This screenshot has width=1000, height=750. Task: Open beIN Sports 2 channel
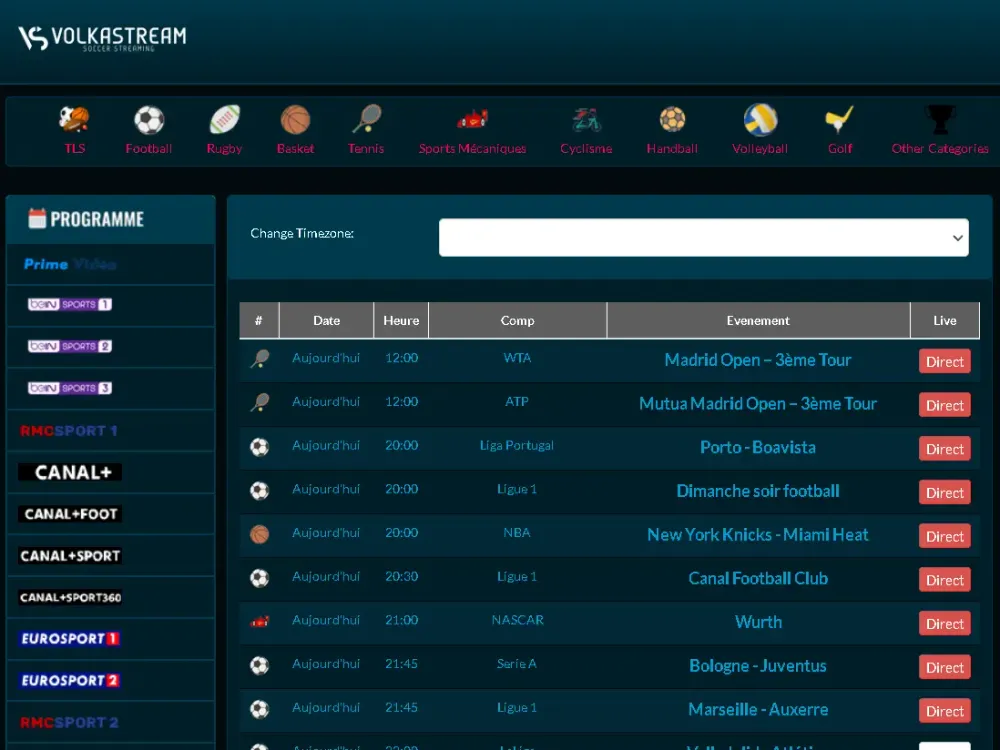pyautogui.click(x=70, y=346)
